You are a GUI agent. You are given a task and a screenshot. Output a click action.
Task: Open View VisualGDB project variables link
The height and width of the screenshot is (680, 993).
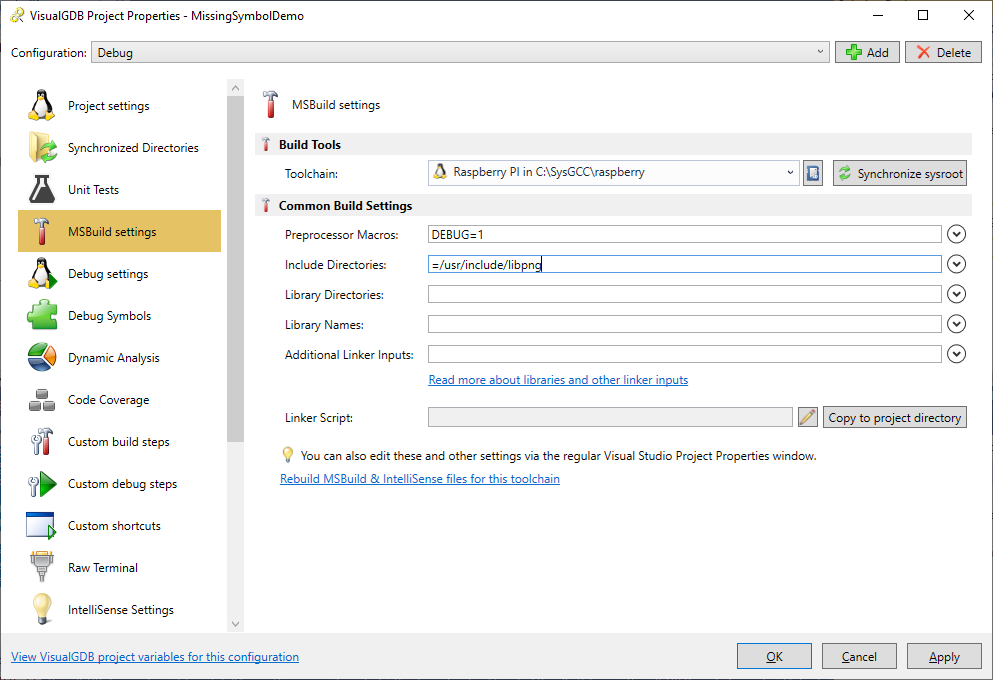pyautogui.click(x=155, y=657)
